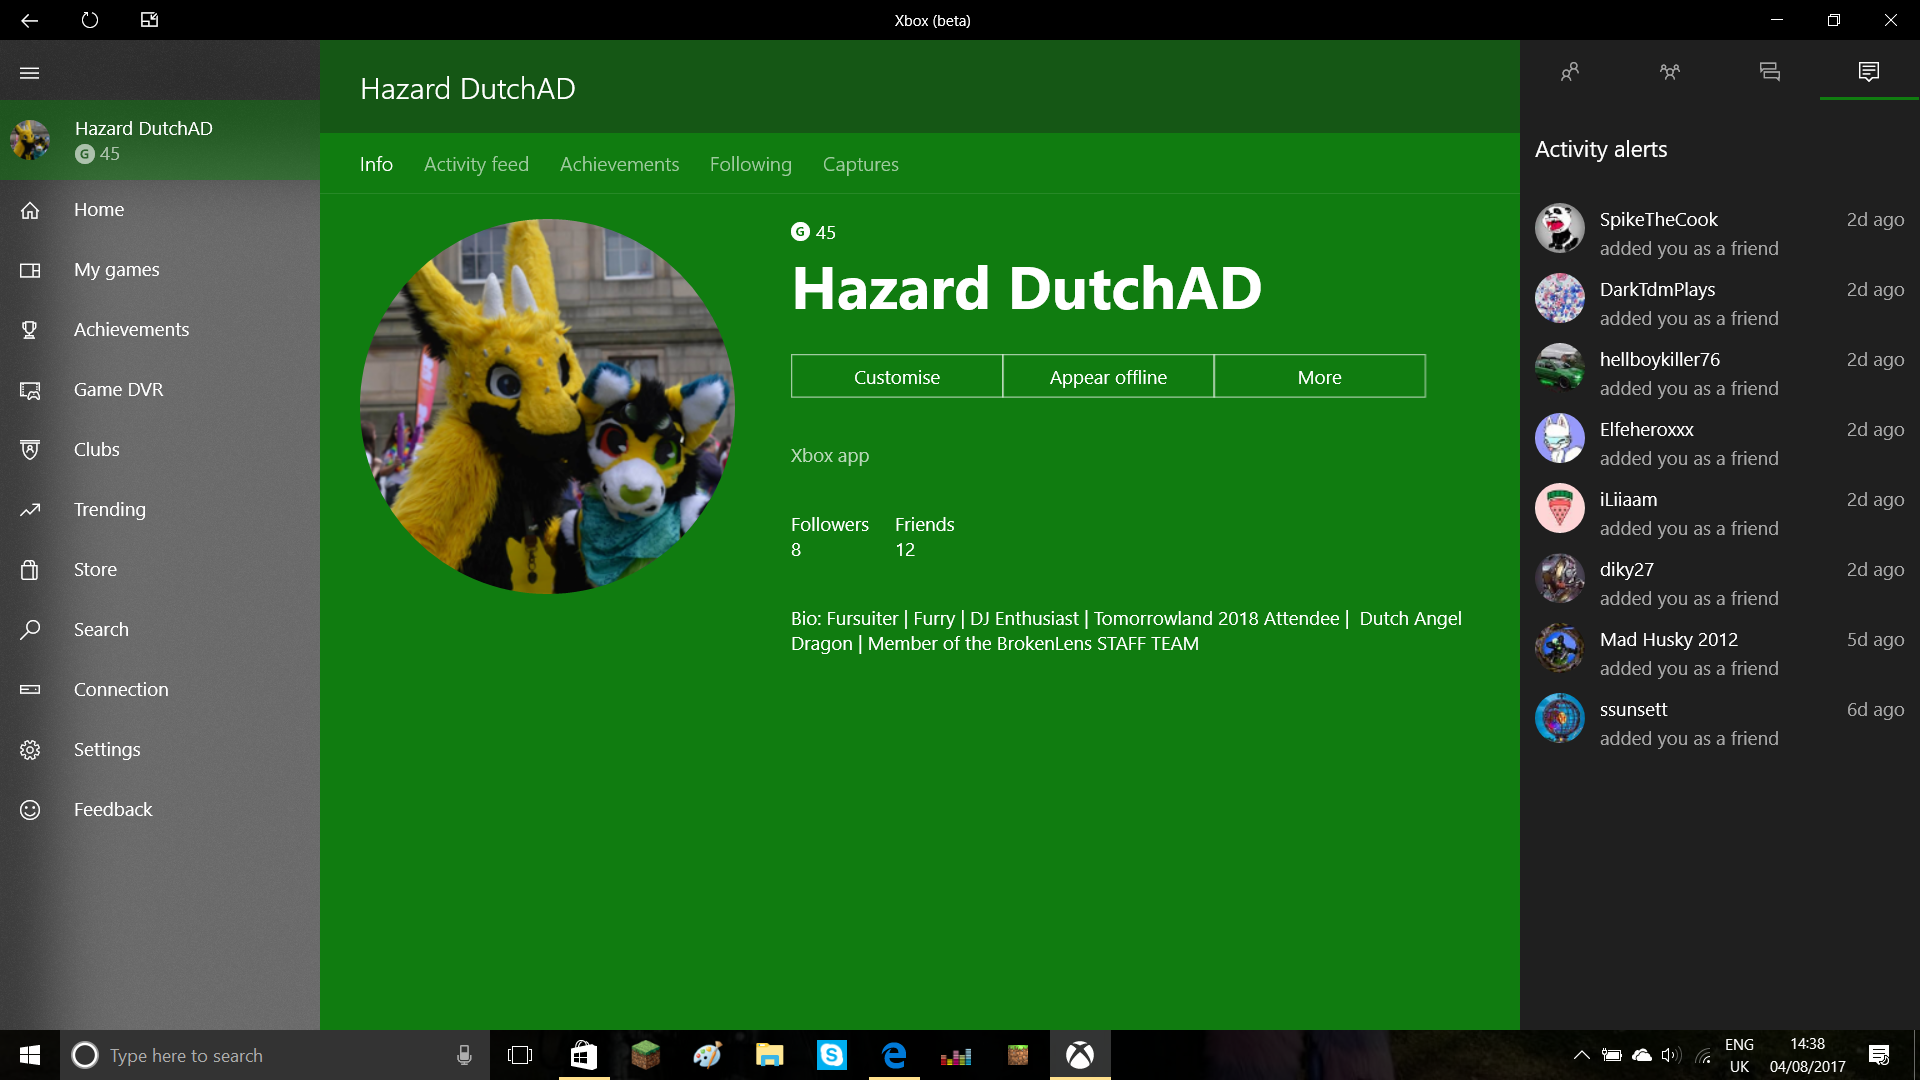Click the profile picture thumbnail
The image size is (1920, 1080).
[30, 140]
